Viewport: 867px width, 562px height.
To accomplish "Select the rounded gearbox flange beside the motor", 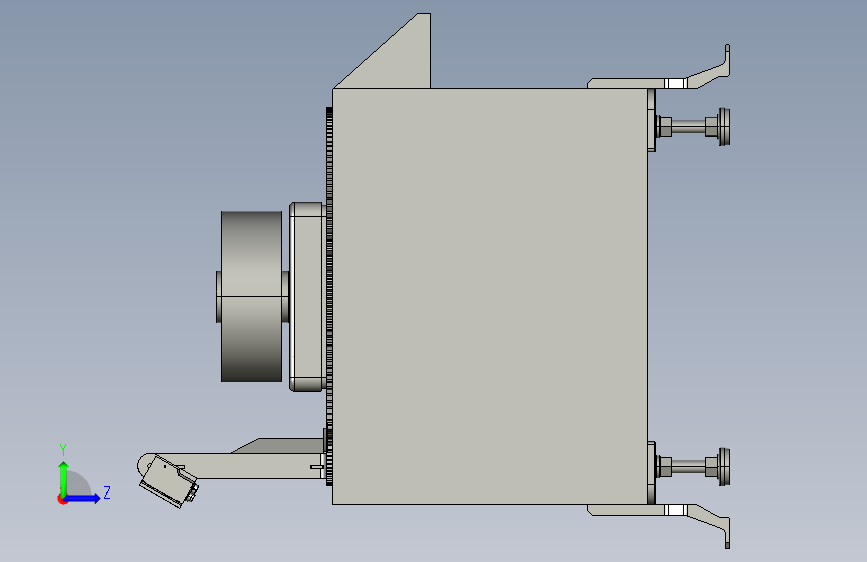I will tap(307, 296).
